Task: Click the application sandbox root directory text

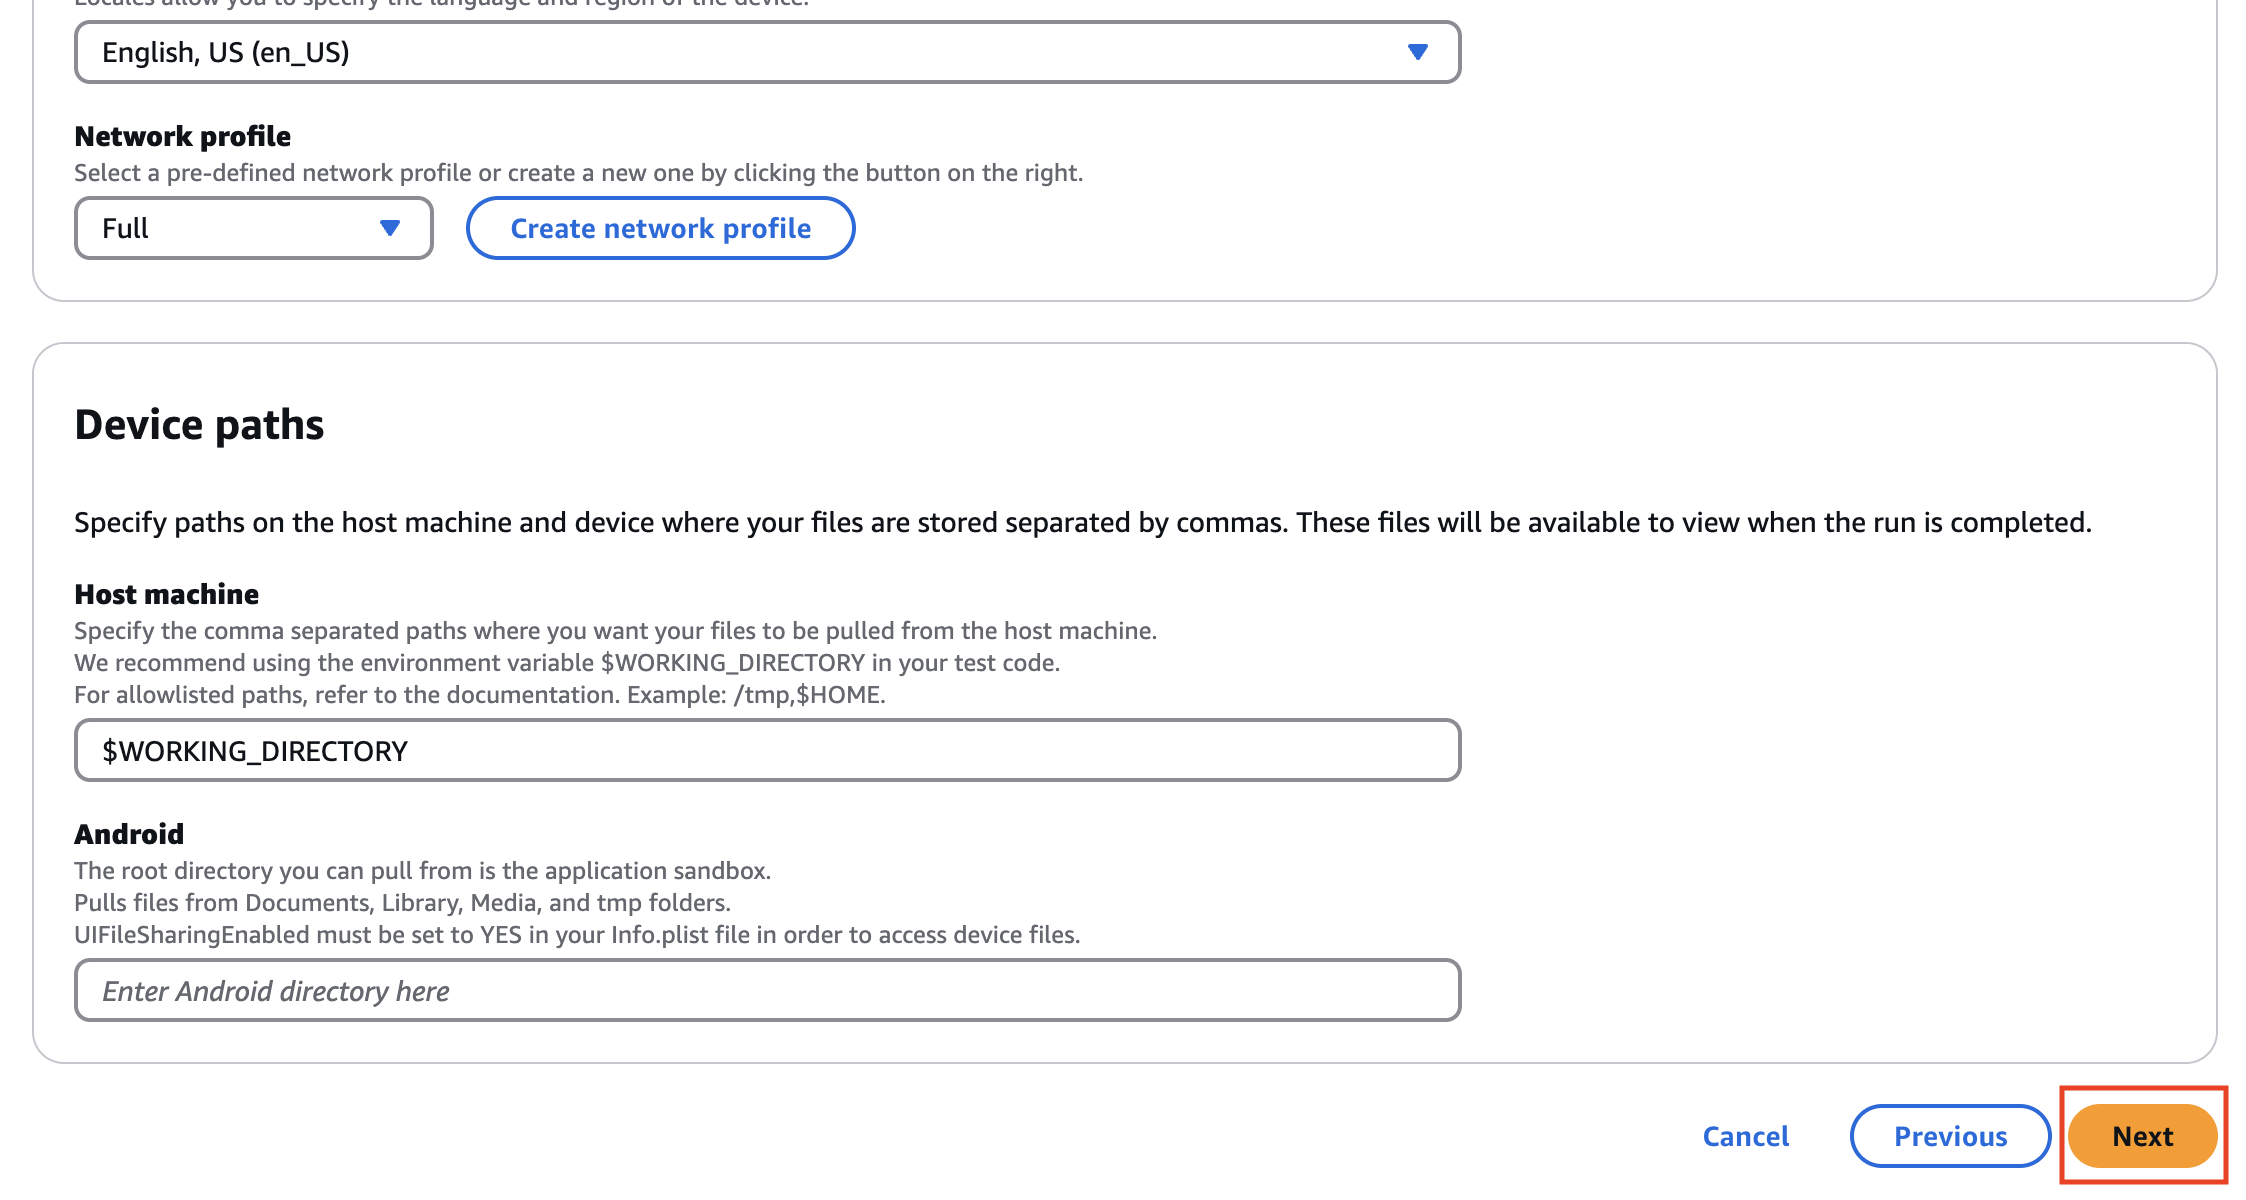Action: point(422,871)
